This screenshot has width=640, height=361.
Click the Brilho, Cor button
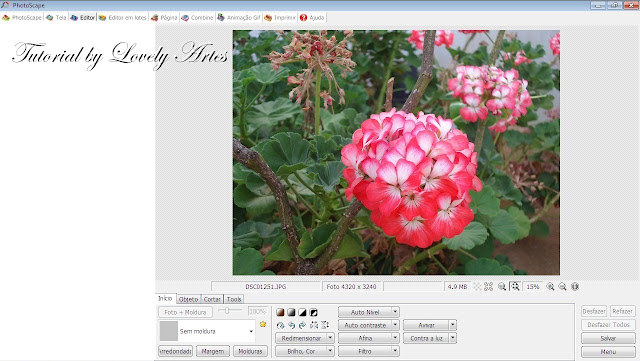301,351
